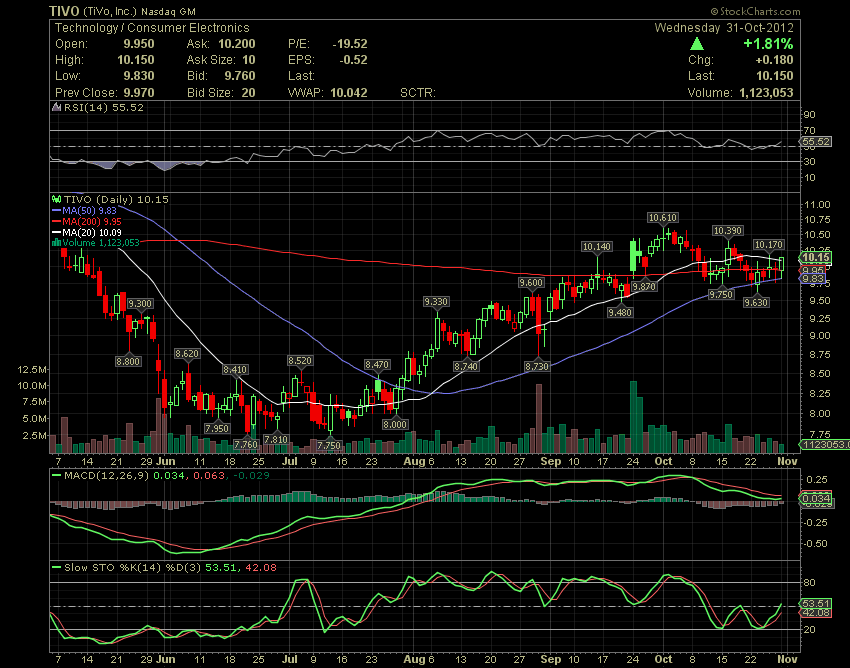
Task: Click the 7.760 price low label
Action: [x=246, y=445]
